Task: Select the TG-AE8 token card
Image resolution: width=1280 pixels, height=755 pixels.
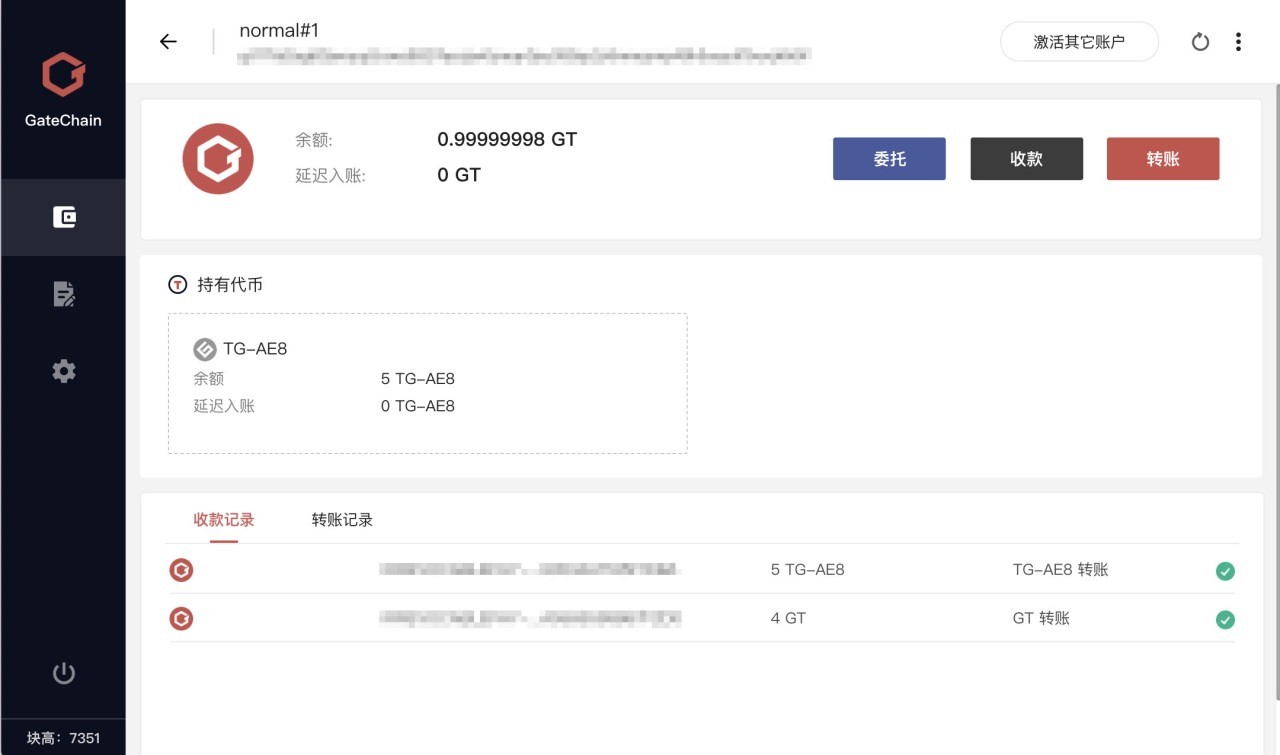Action: [427, 383]
